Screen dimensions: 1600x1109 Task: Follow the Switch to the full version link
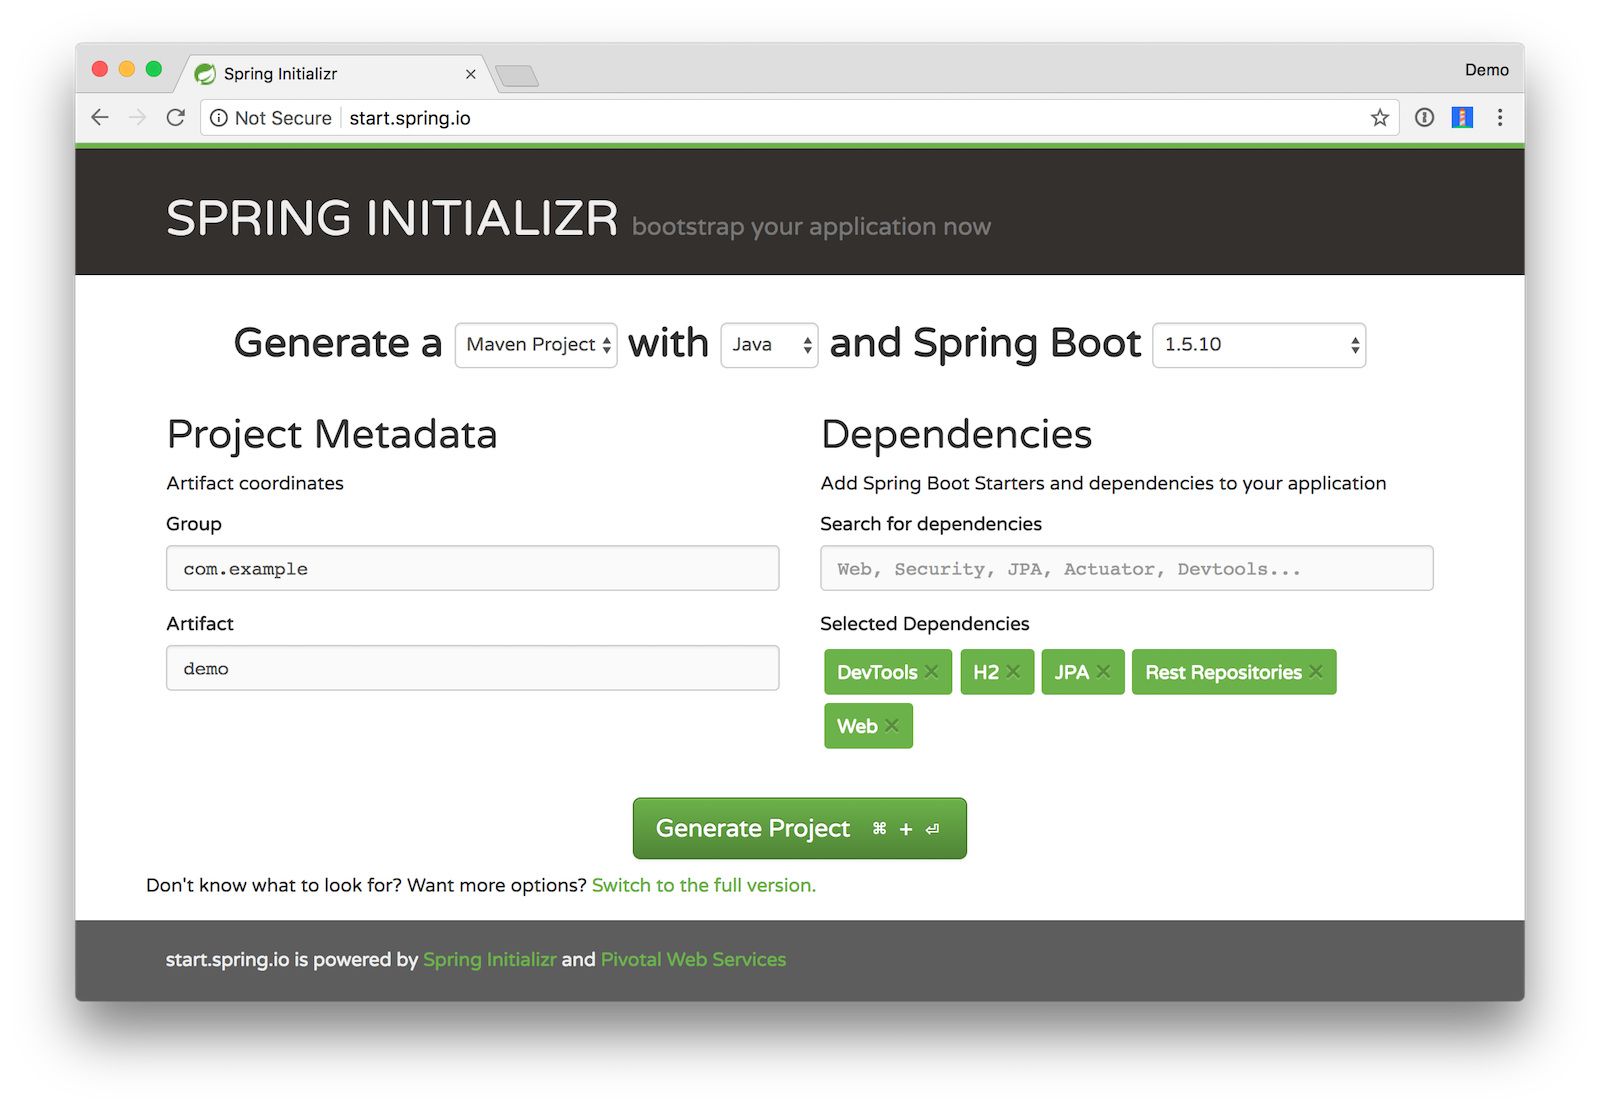coord(703,885)
